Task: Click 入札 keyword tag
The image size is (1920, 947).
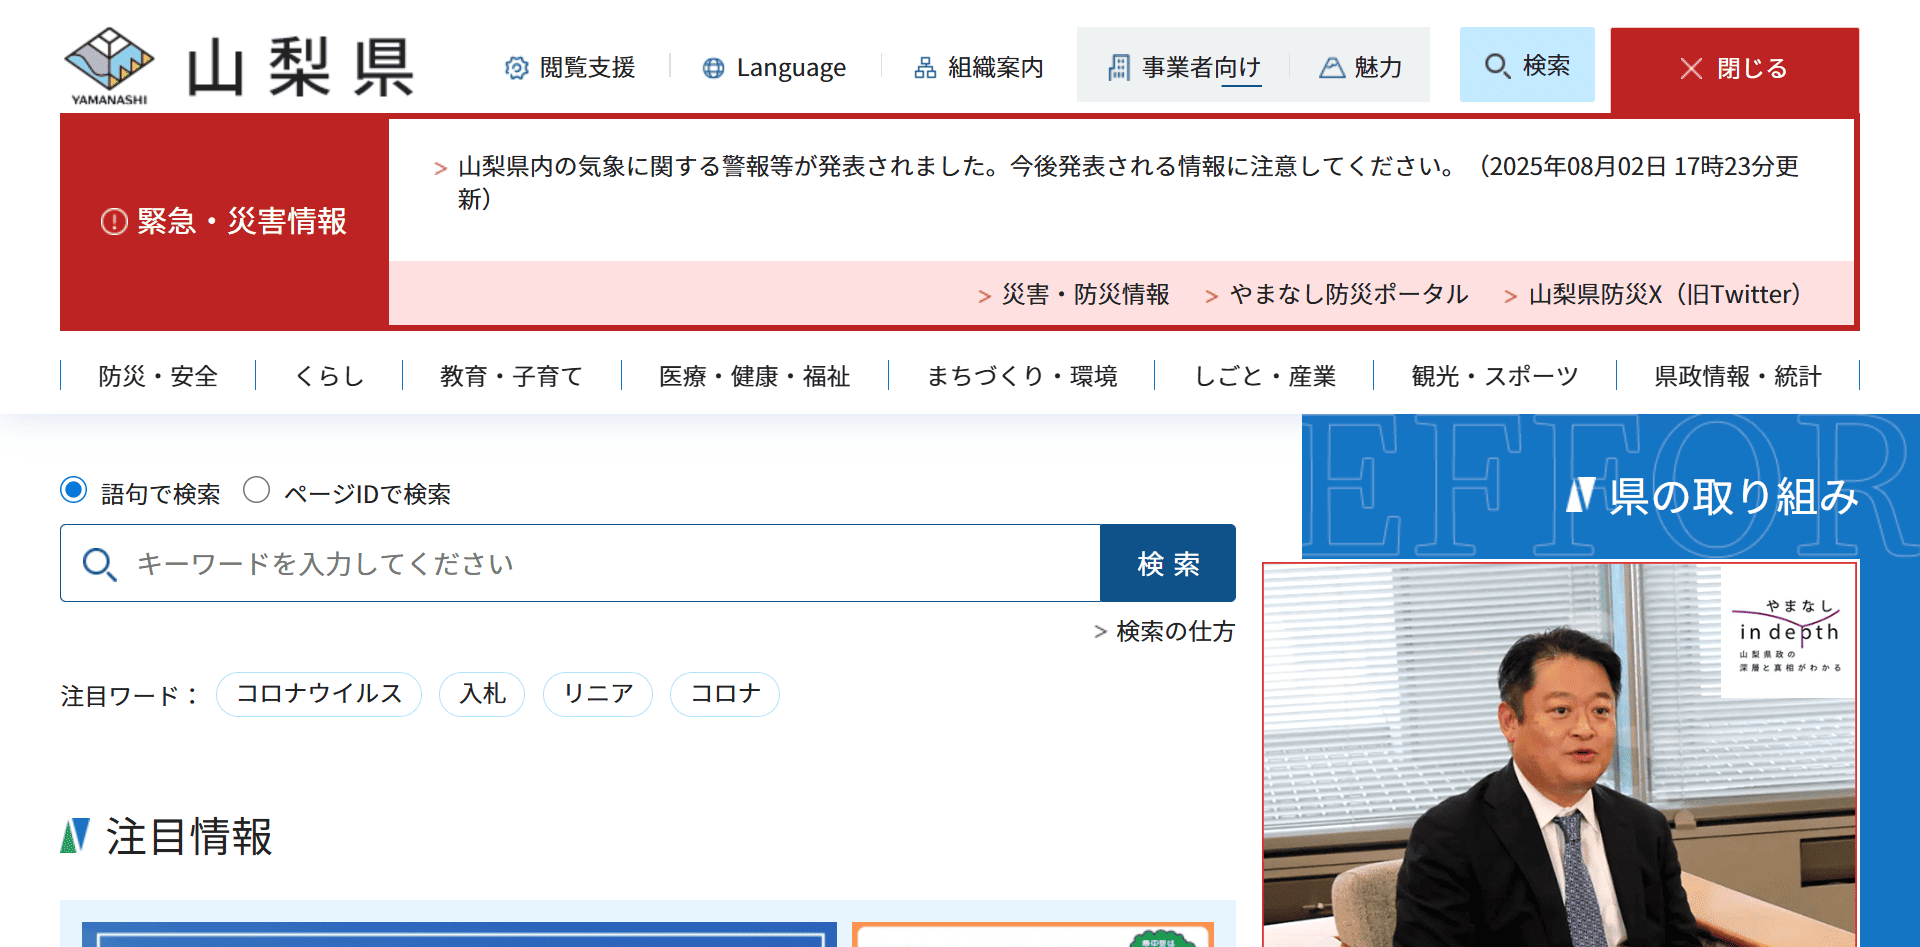Action: tap(482, 694)
